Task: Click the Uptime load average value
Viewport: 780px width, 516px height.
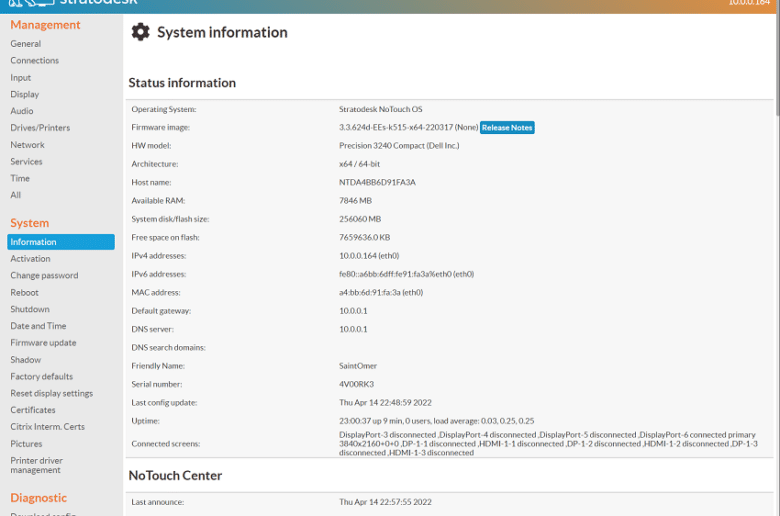Action: coord(436,421)
